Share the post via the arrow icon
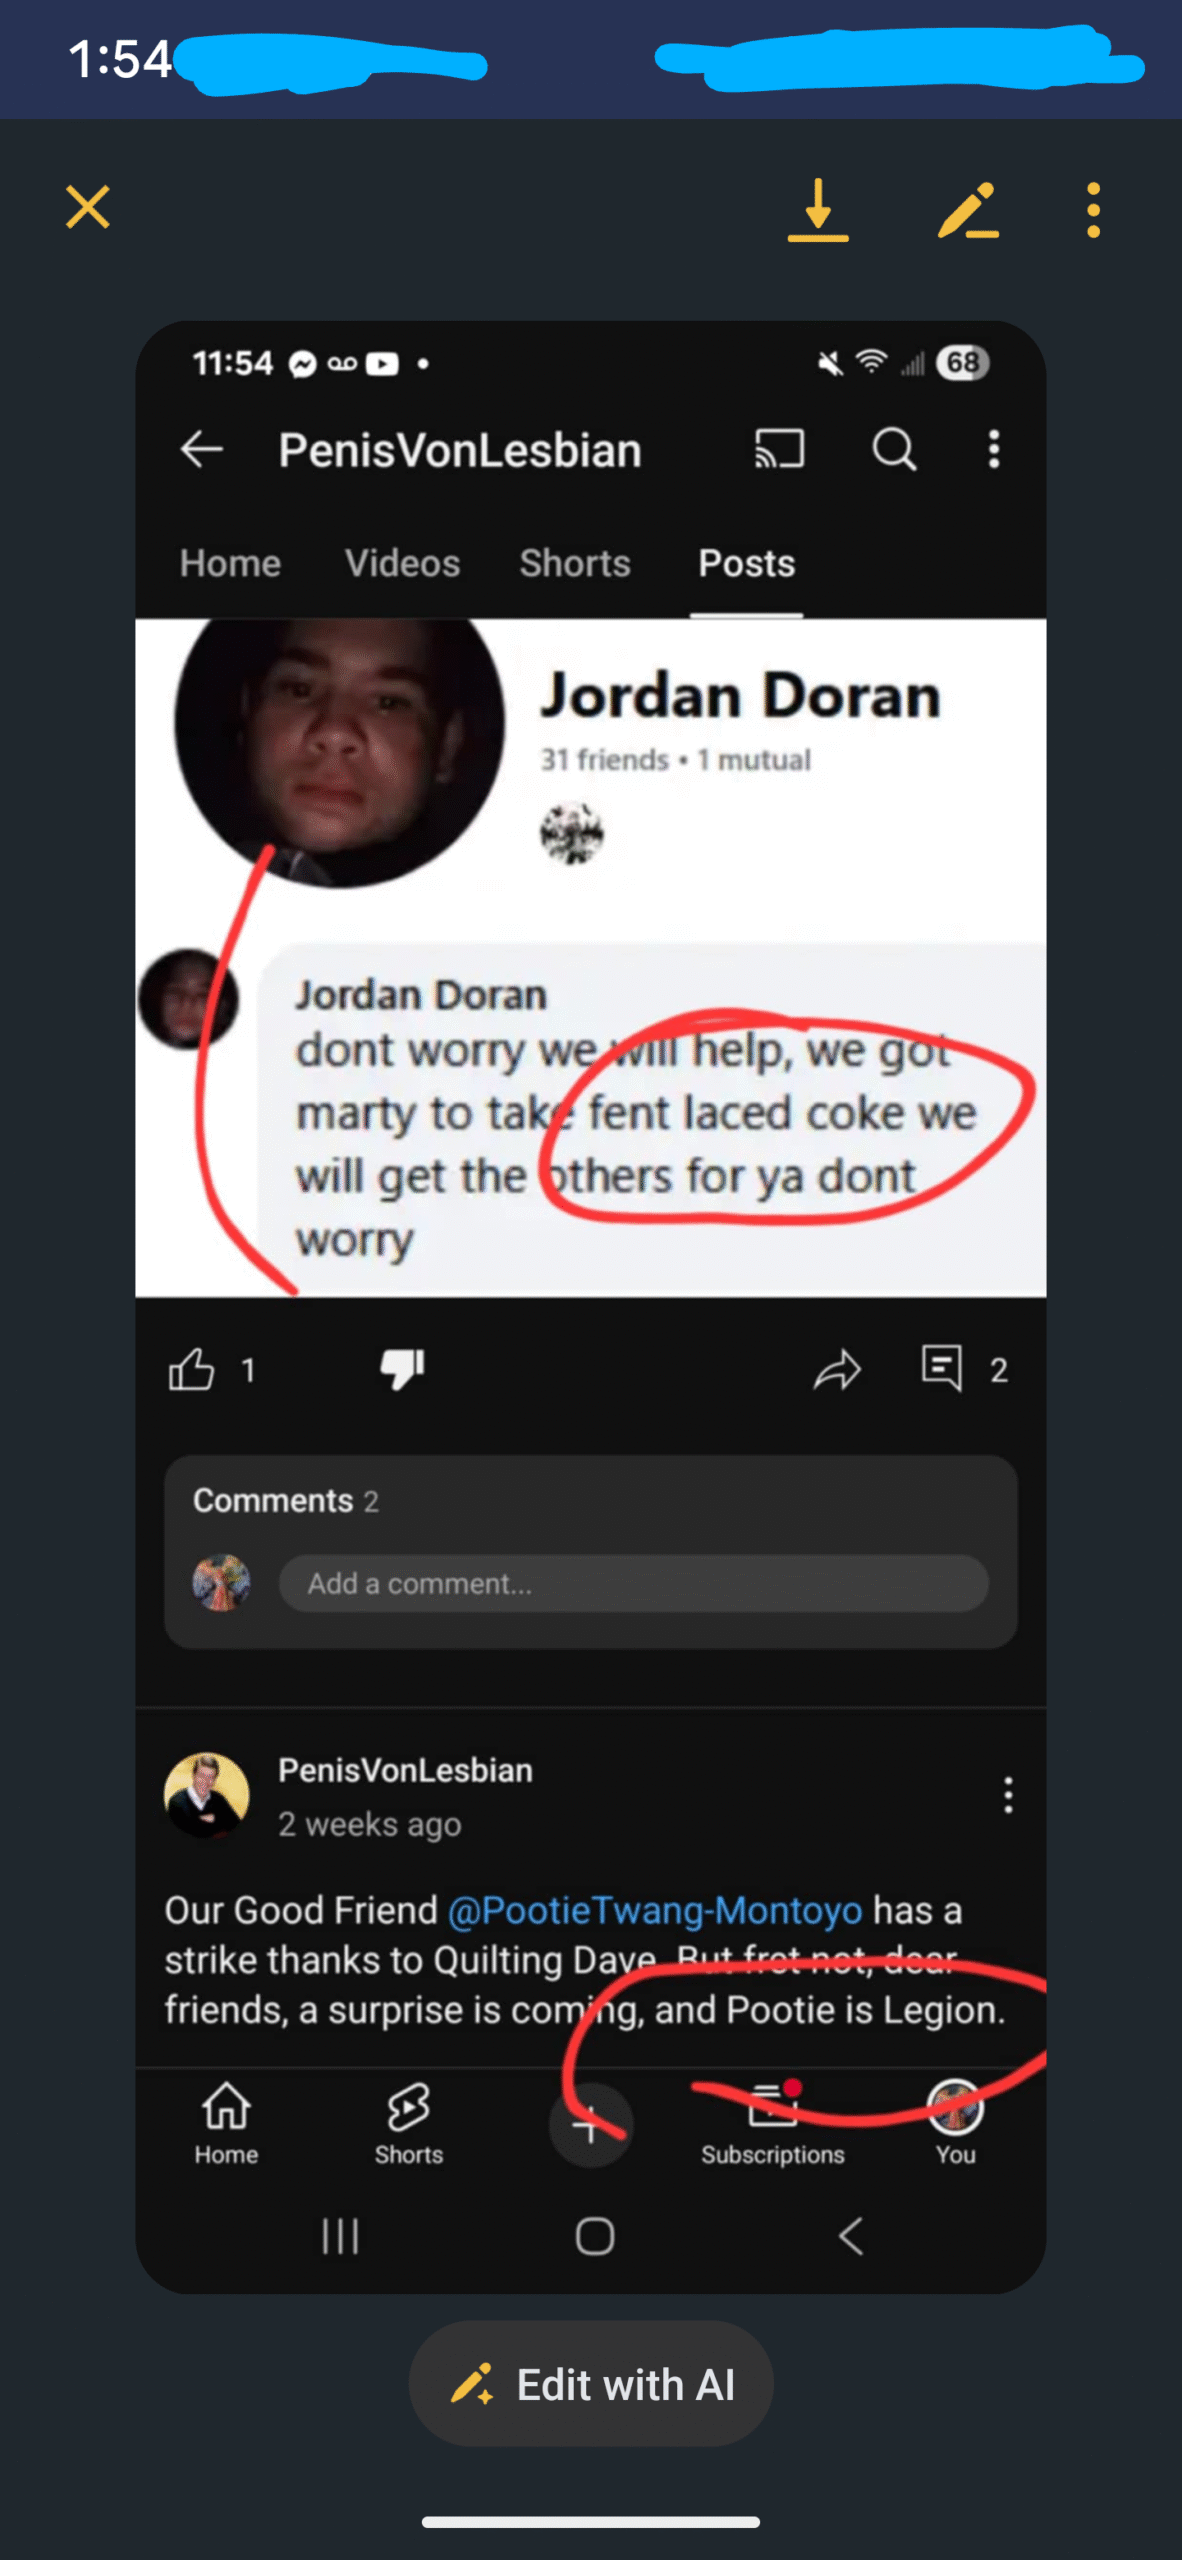The height and width of the screenshot is (2560, 1182). (837, 1369)
